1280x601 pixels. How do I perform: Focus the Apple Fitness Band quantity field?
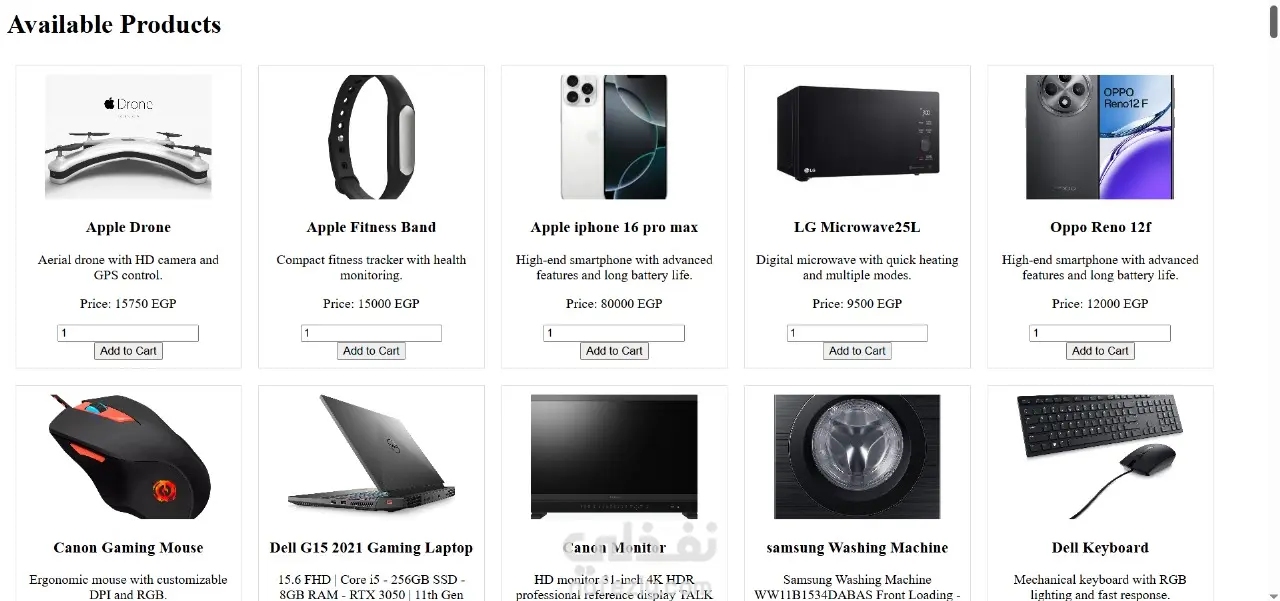click(371, 333)
